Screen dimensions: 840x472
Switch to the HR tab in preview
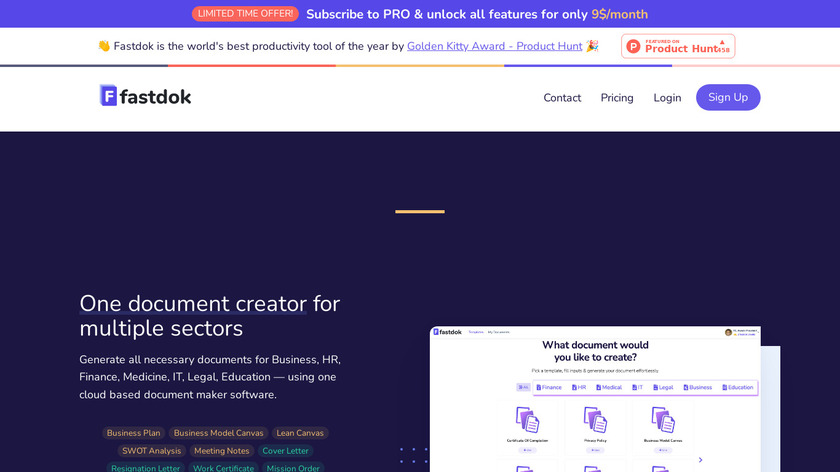pos(579,387)
